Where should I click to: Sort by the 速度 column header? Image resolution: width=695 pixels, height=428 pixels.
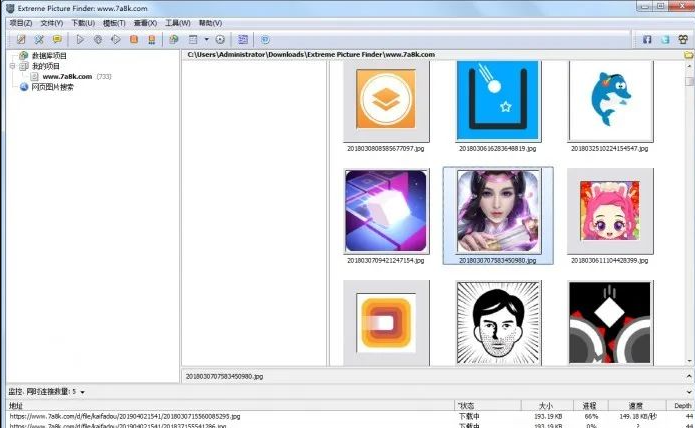pos(636,406)
